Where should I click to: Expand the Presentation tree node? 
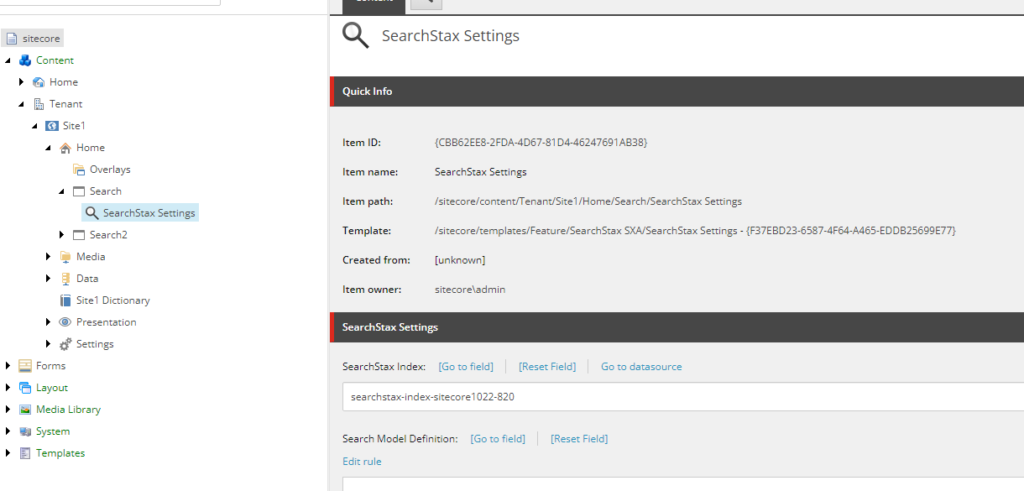[48, 322]
